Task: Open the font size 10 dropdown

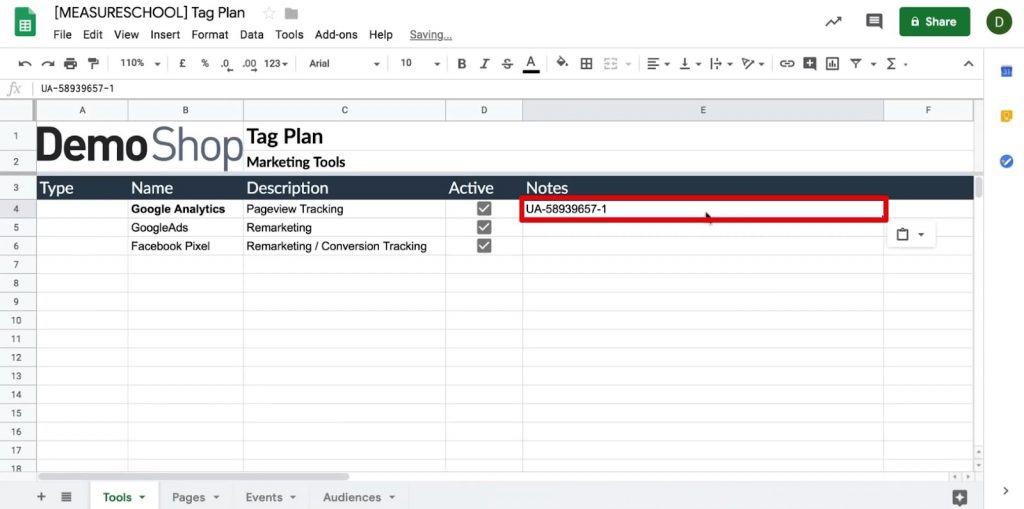Action: [x=420, y=63]
